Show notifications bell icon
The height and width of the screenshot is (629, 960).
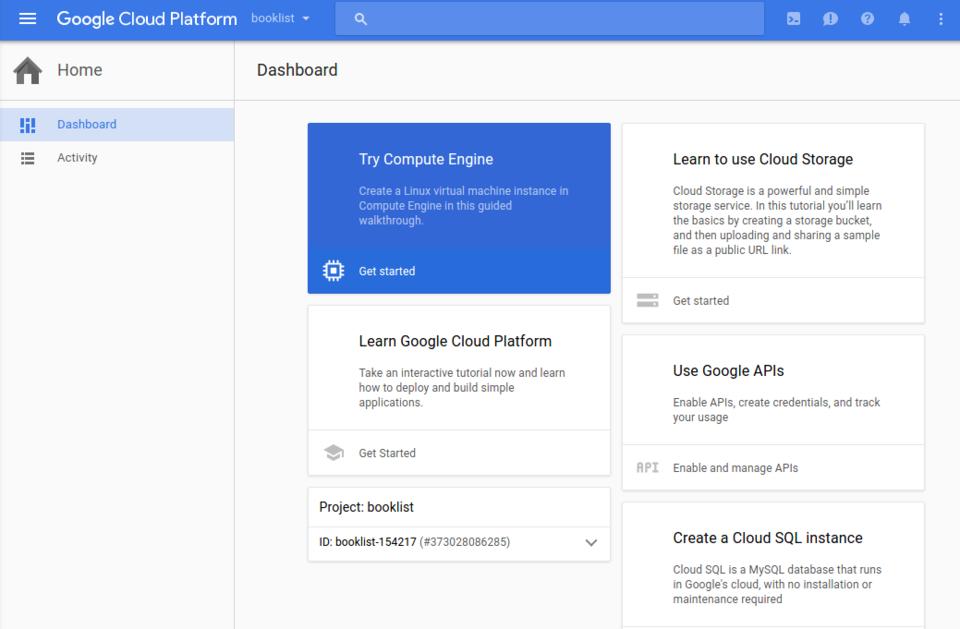click(904, 19)
